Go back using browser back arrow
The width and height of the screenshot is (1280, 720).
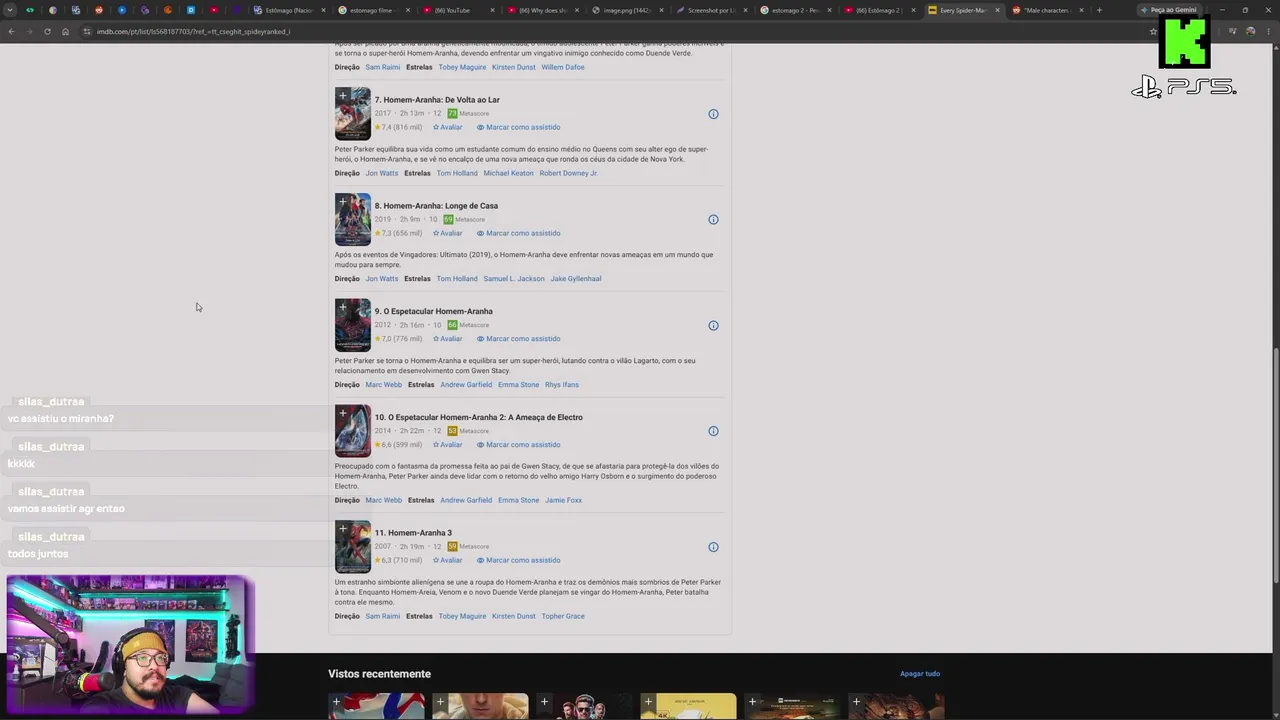[11, 32]
